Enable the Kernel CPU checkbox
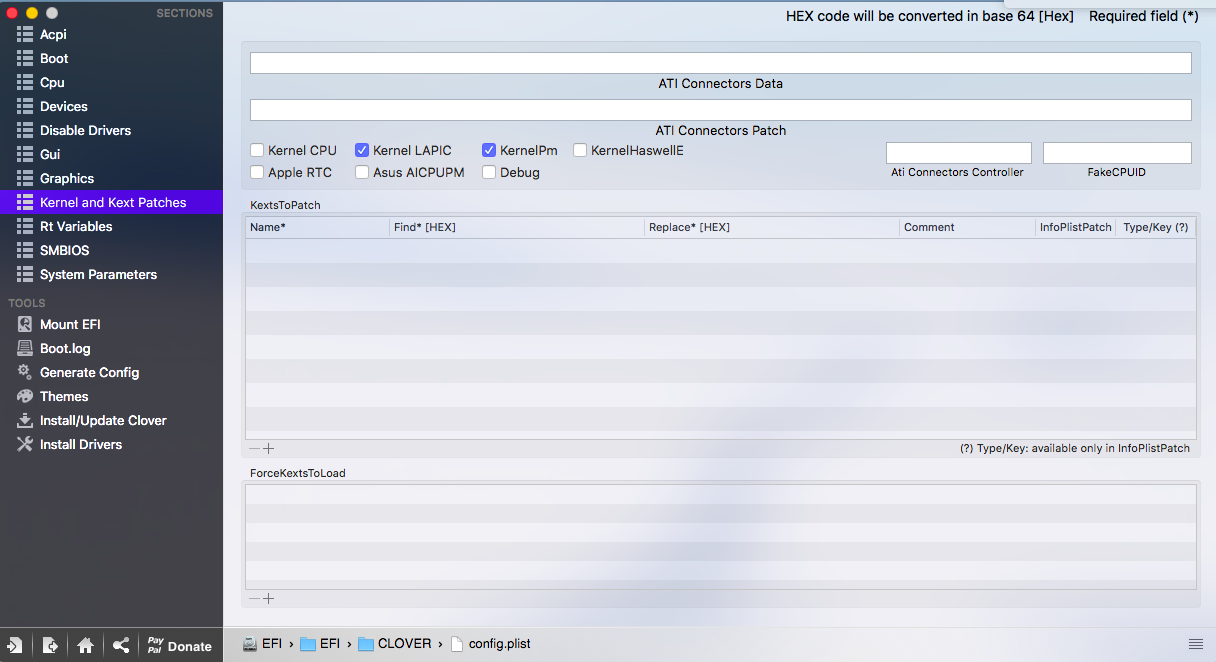1216x662 pixels. click(x=257, y=150)
